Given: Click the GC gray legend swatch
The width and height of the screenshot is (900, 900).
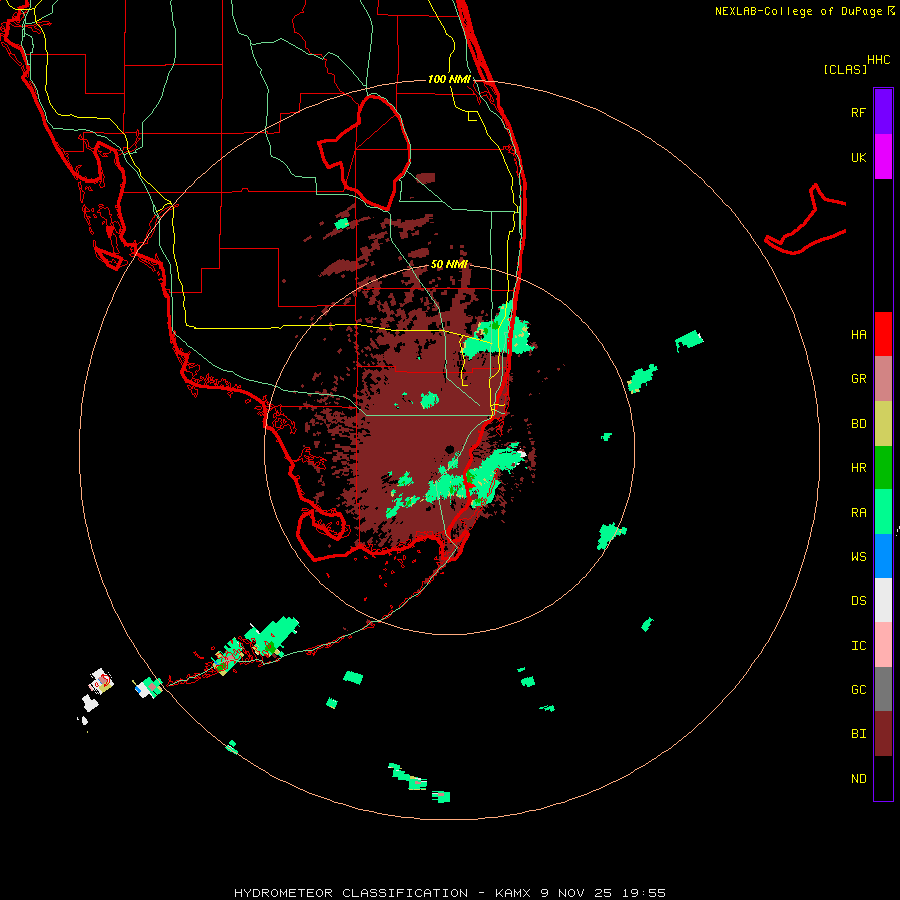Looking at the screenshot, I should point(883,689).
